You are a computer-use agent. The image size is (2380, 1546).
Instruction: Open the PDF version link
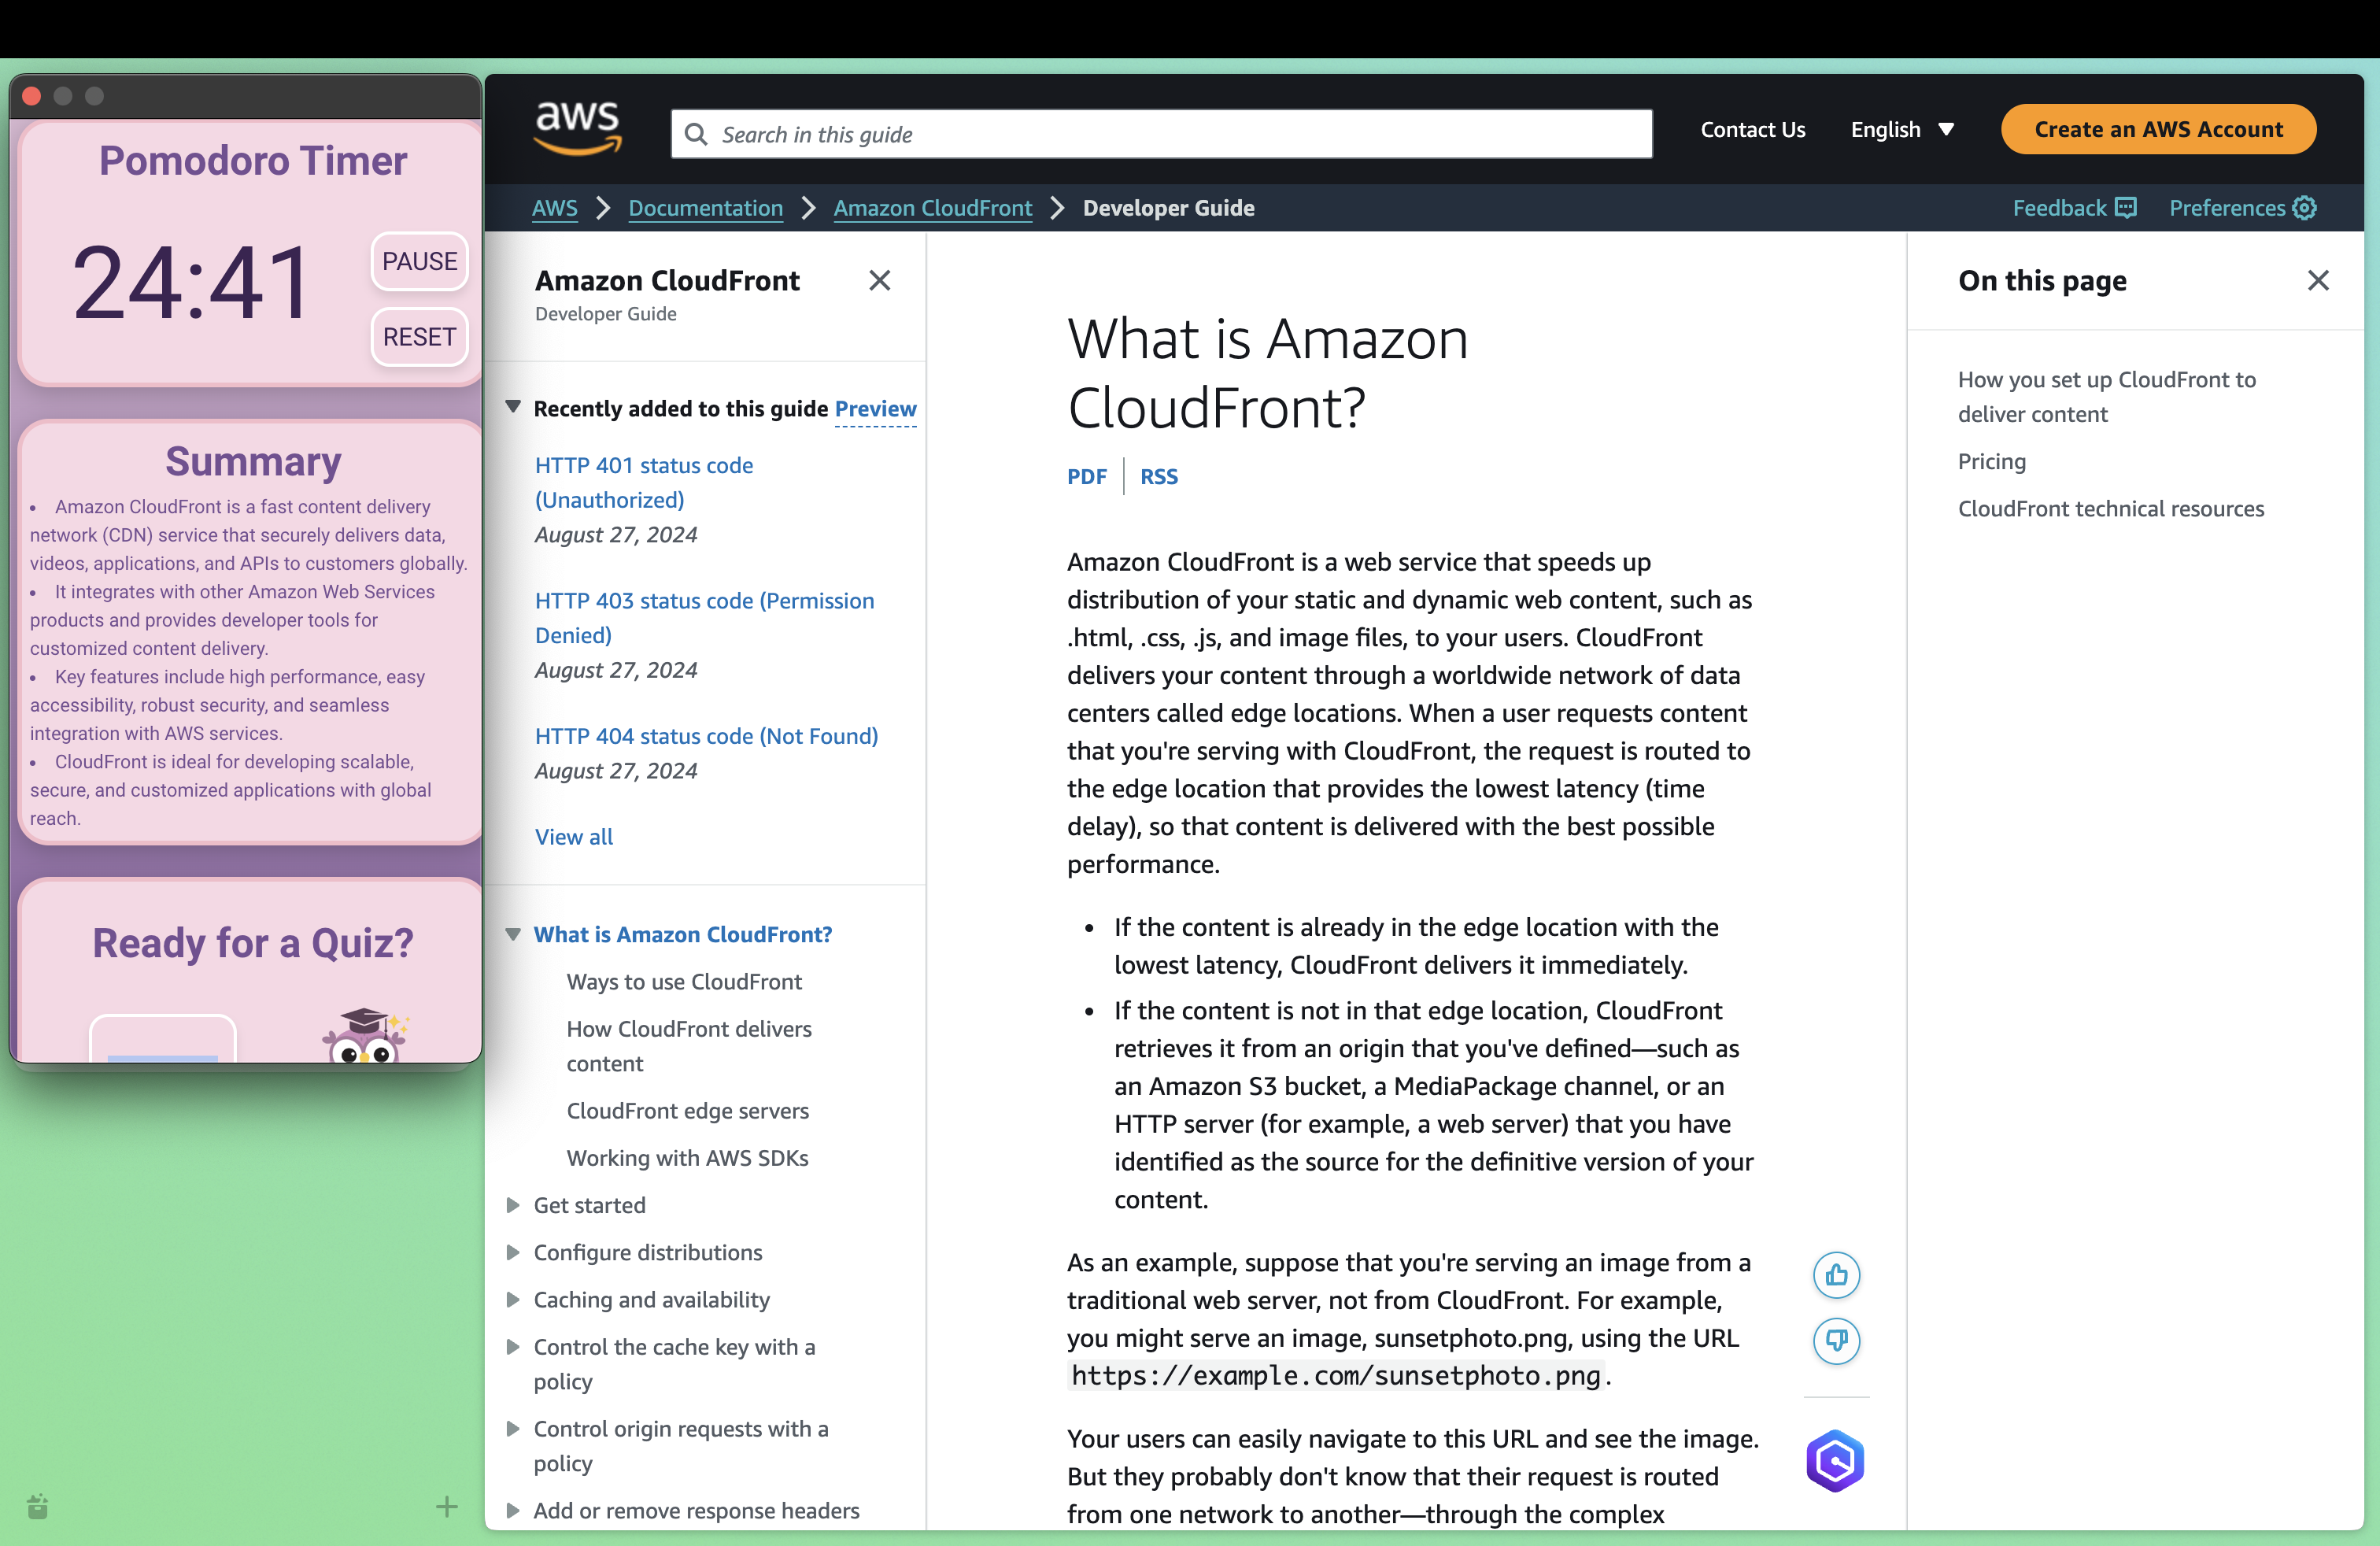pyautogui.click(x=1086, y=477)
